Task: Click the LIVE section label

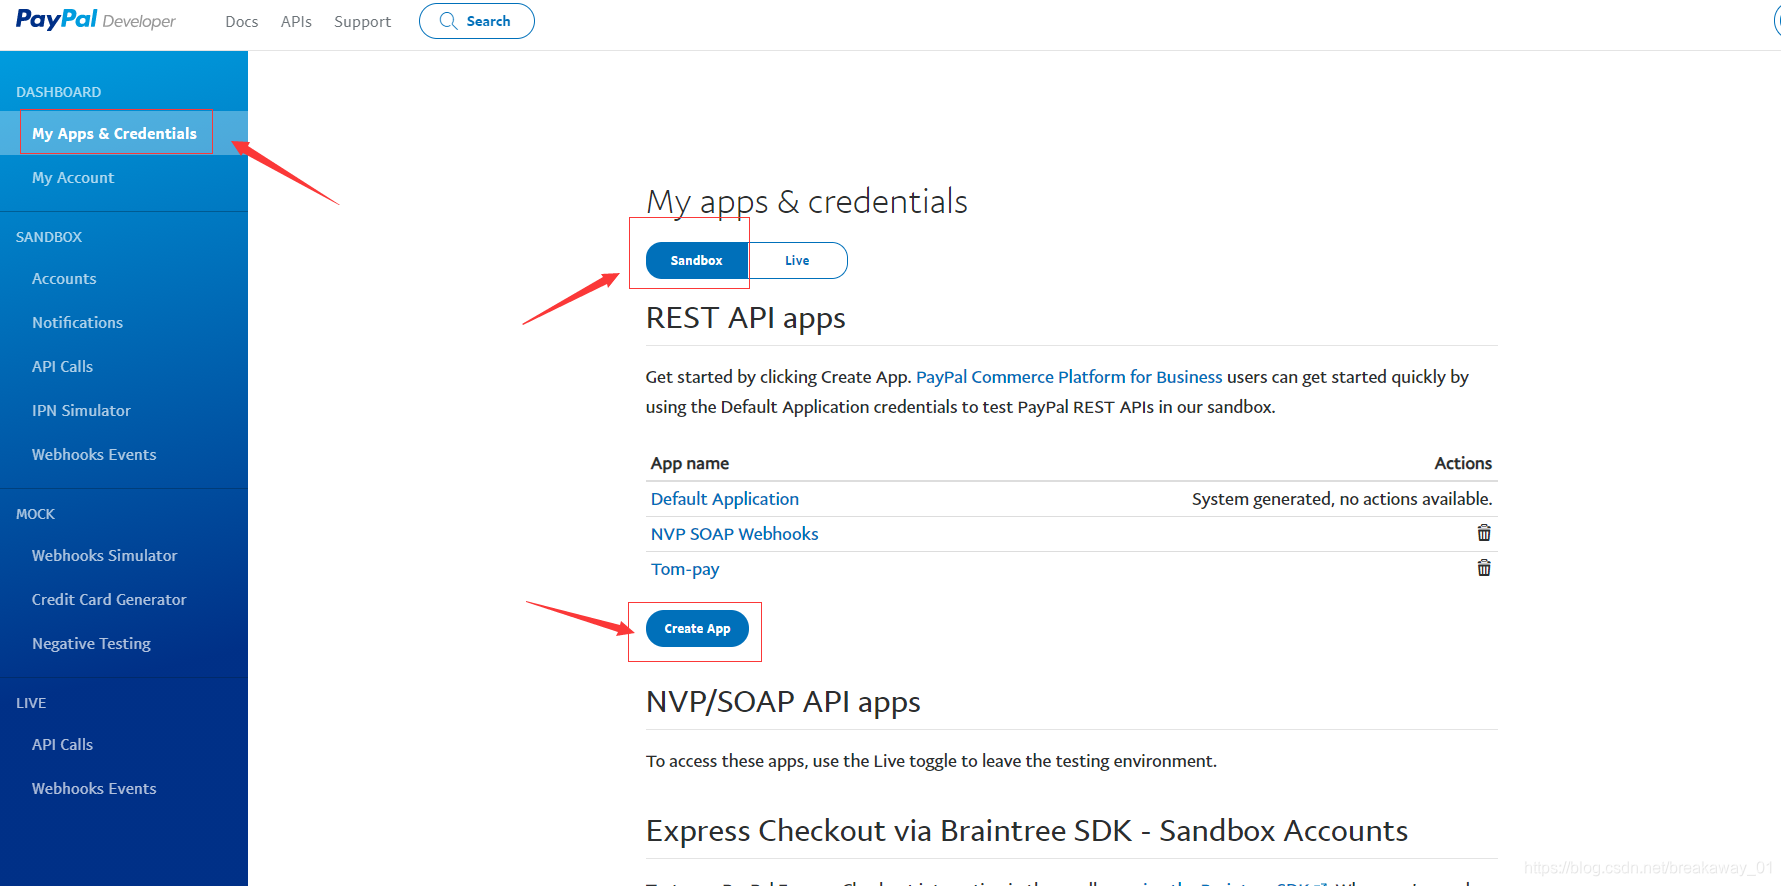Action: pyautogui.click(x=31, y=703)
